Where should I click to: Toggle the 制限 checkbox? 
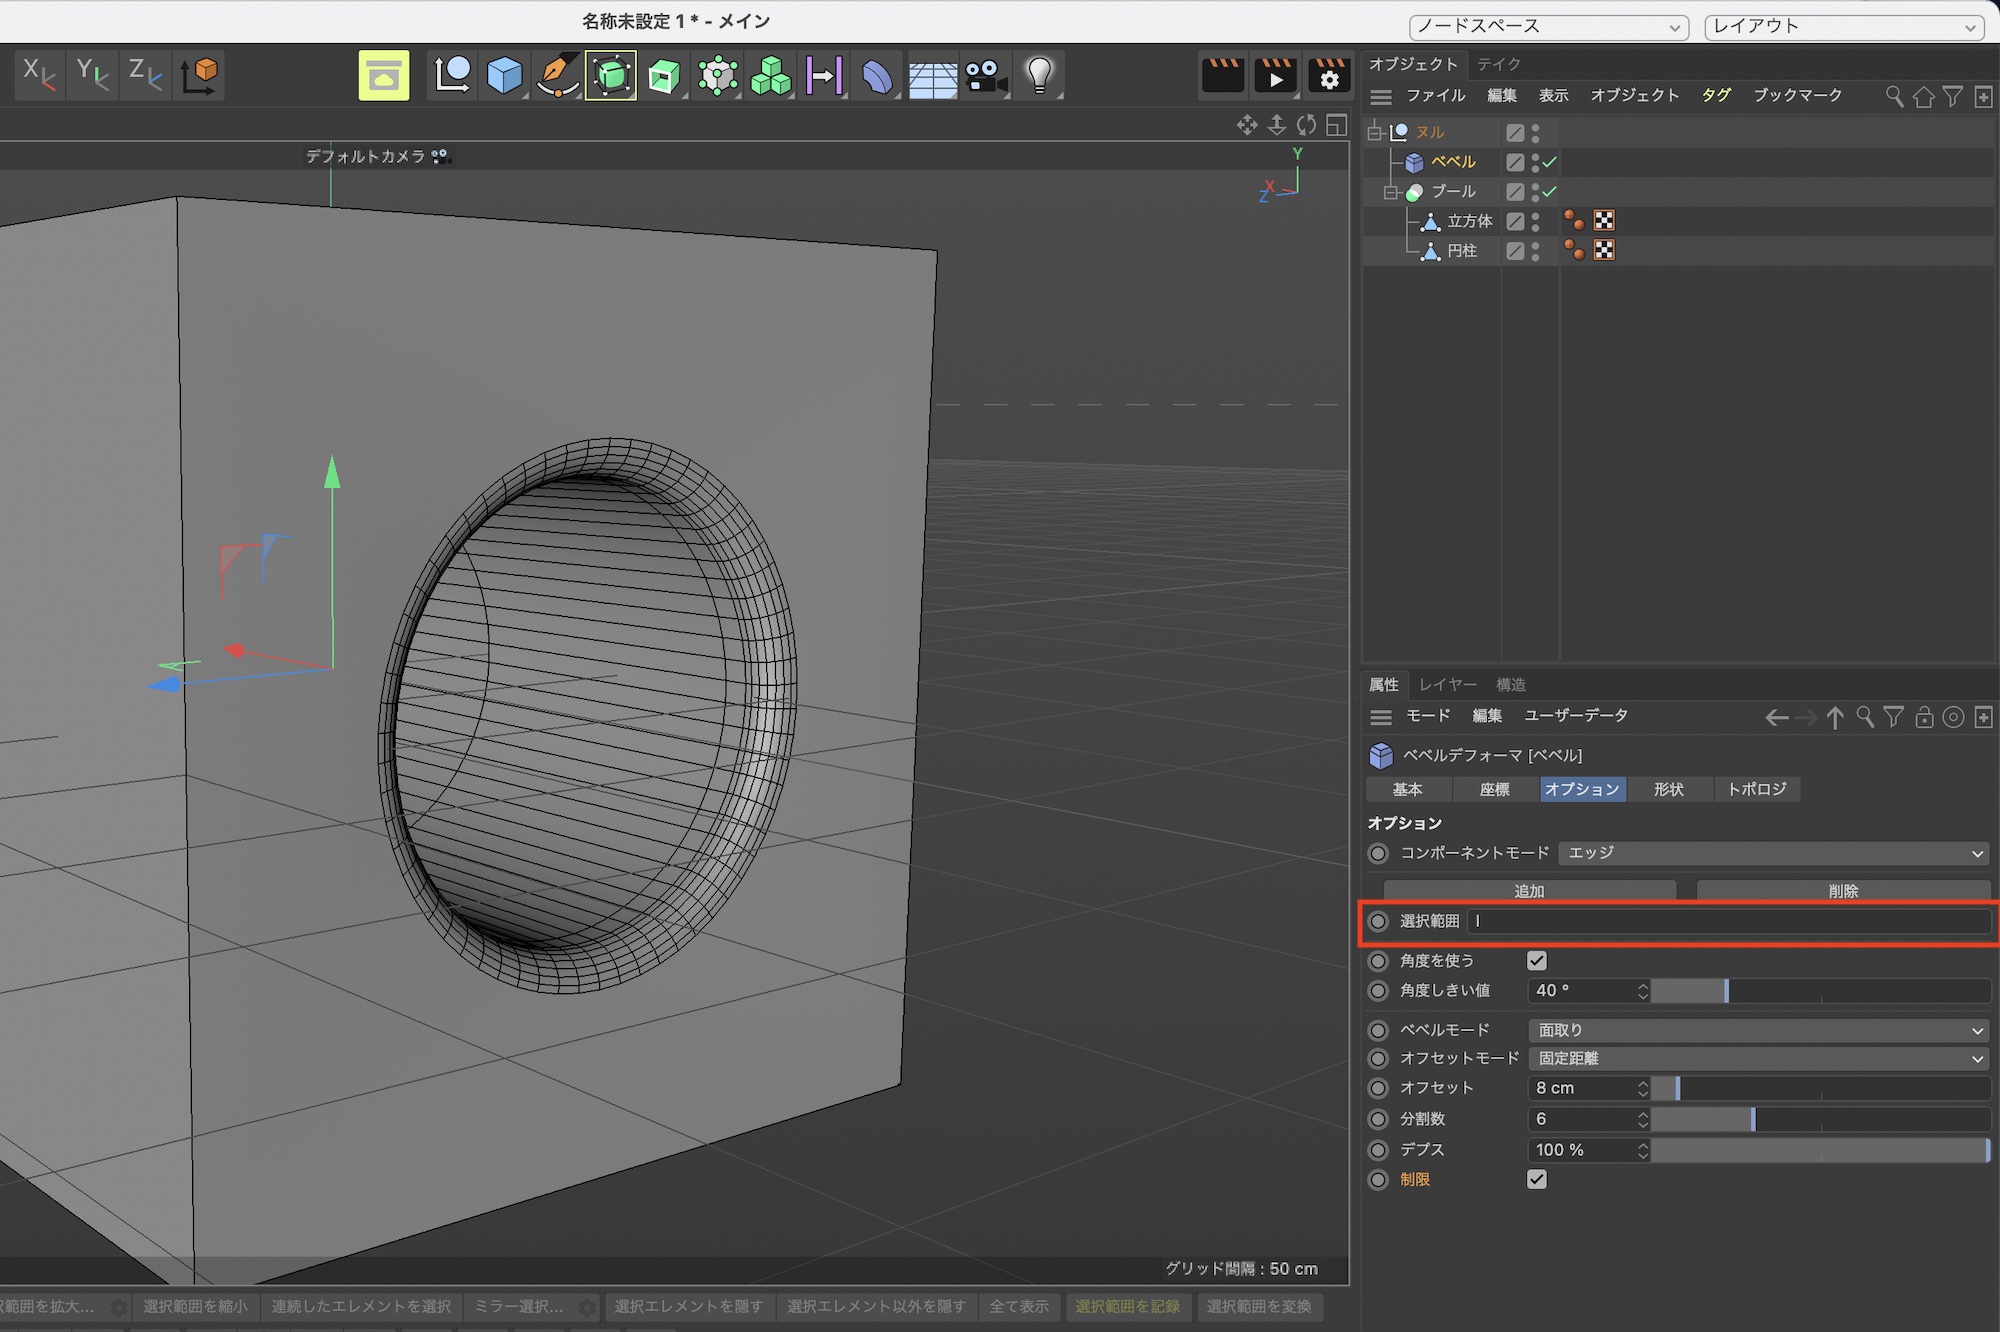pyautogui.click(x=1537, y=1180)
